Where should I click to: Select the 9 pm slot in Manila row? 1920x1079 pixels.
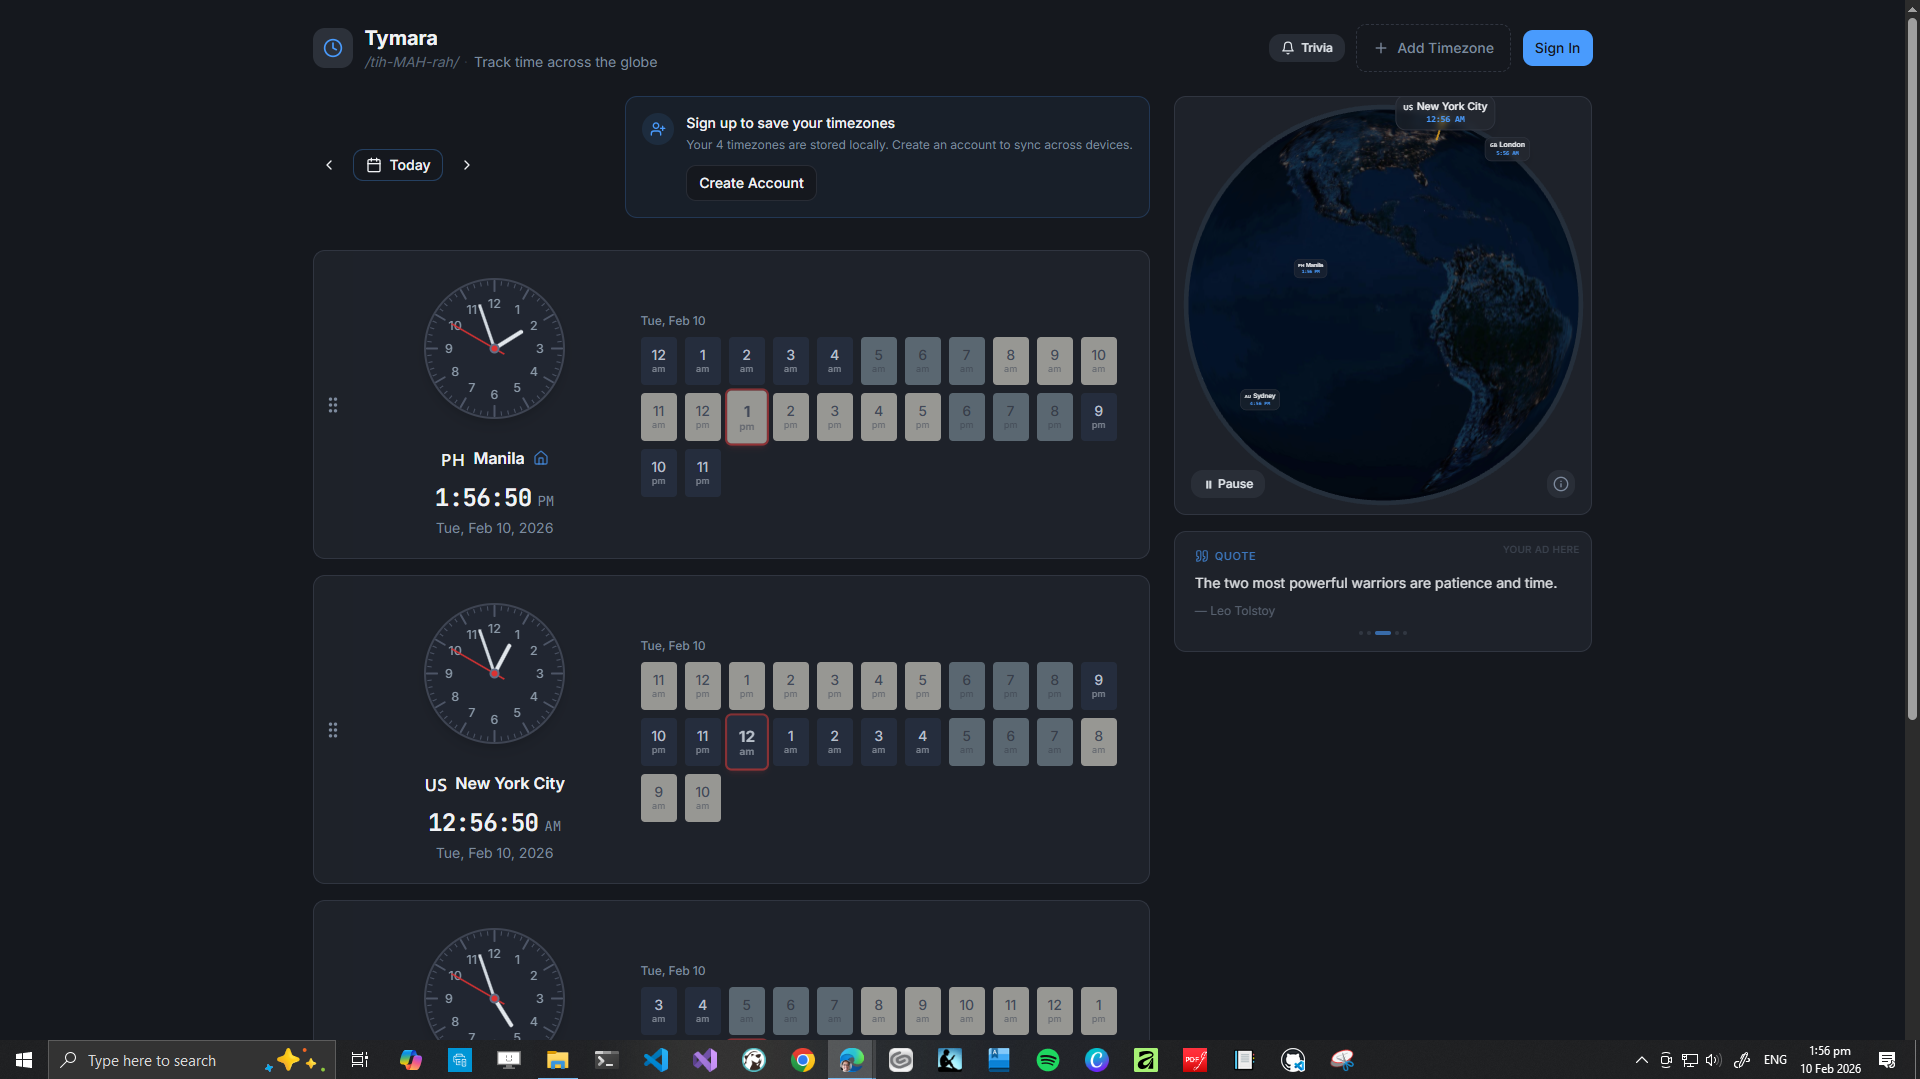tap(1098, 417)
